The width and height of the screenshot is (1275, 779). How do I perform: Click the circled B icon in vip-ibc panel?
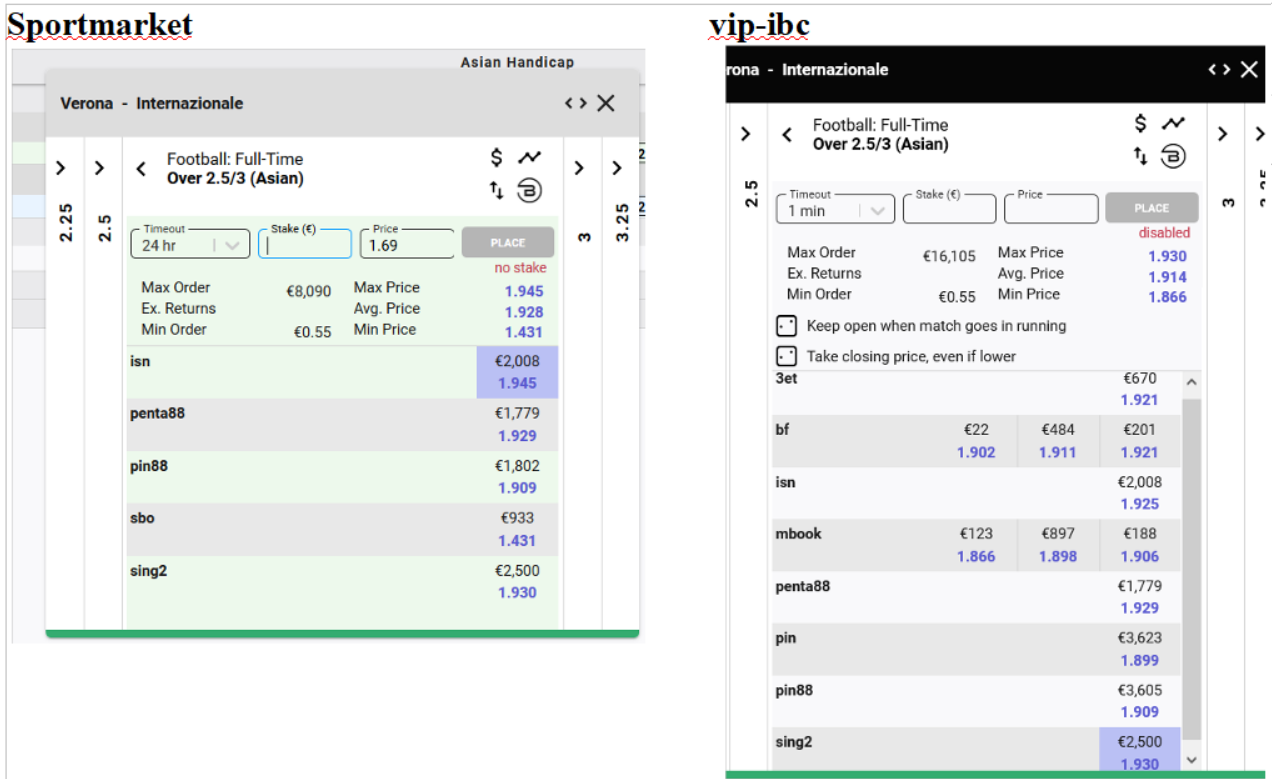pos(1173,156)
